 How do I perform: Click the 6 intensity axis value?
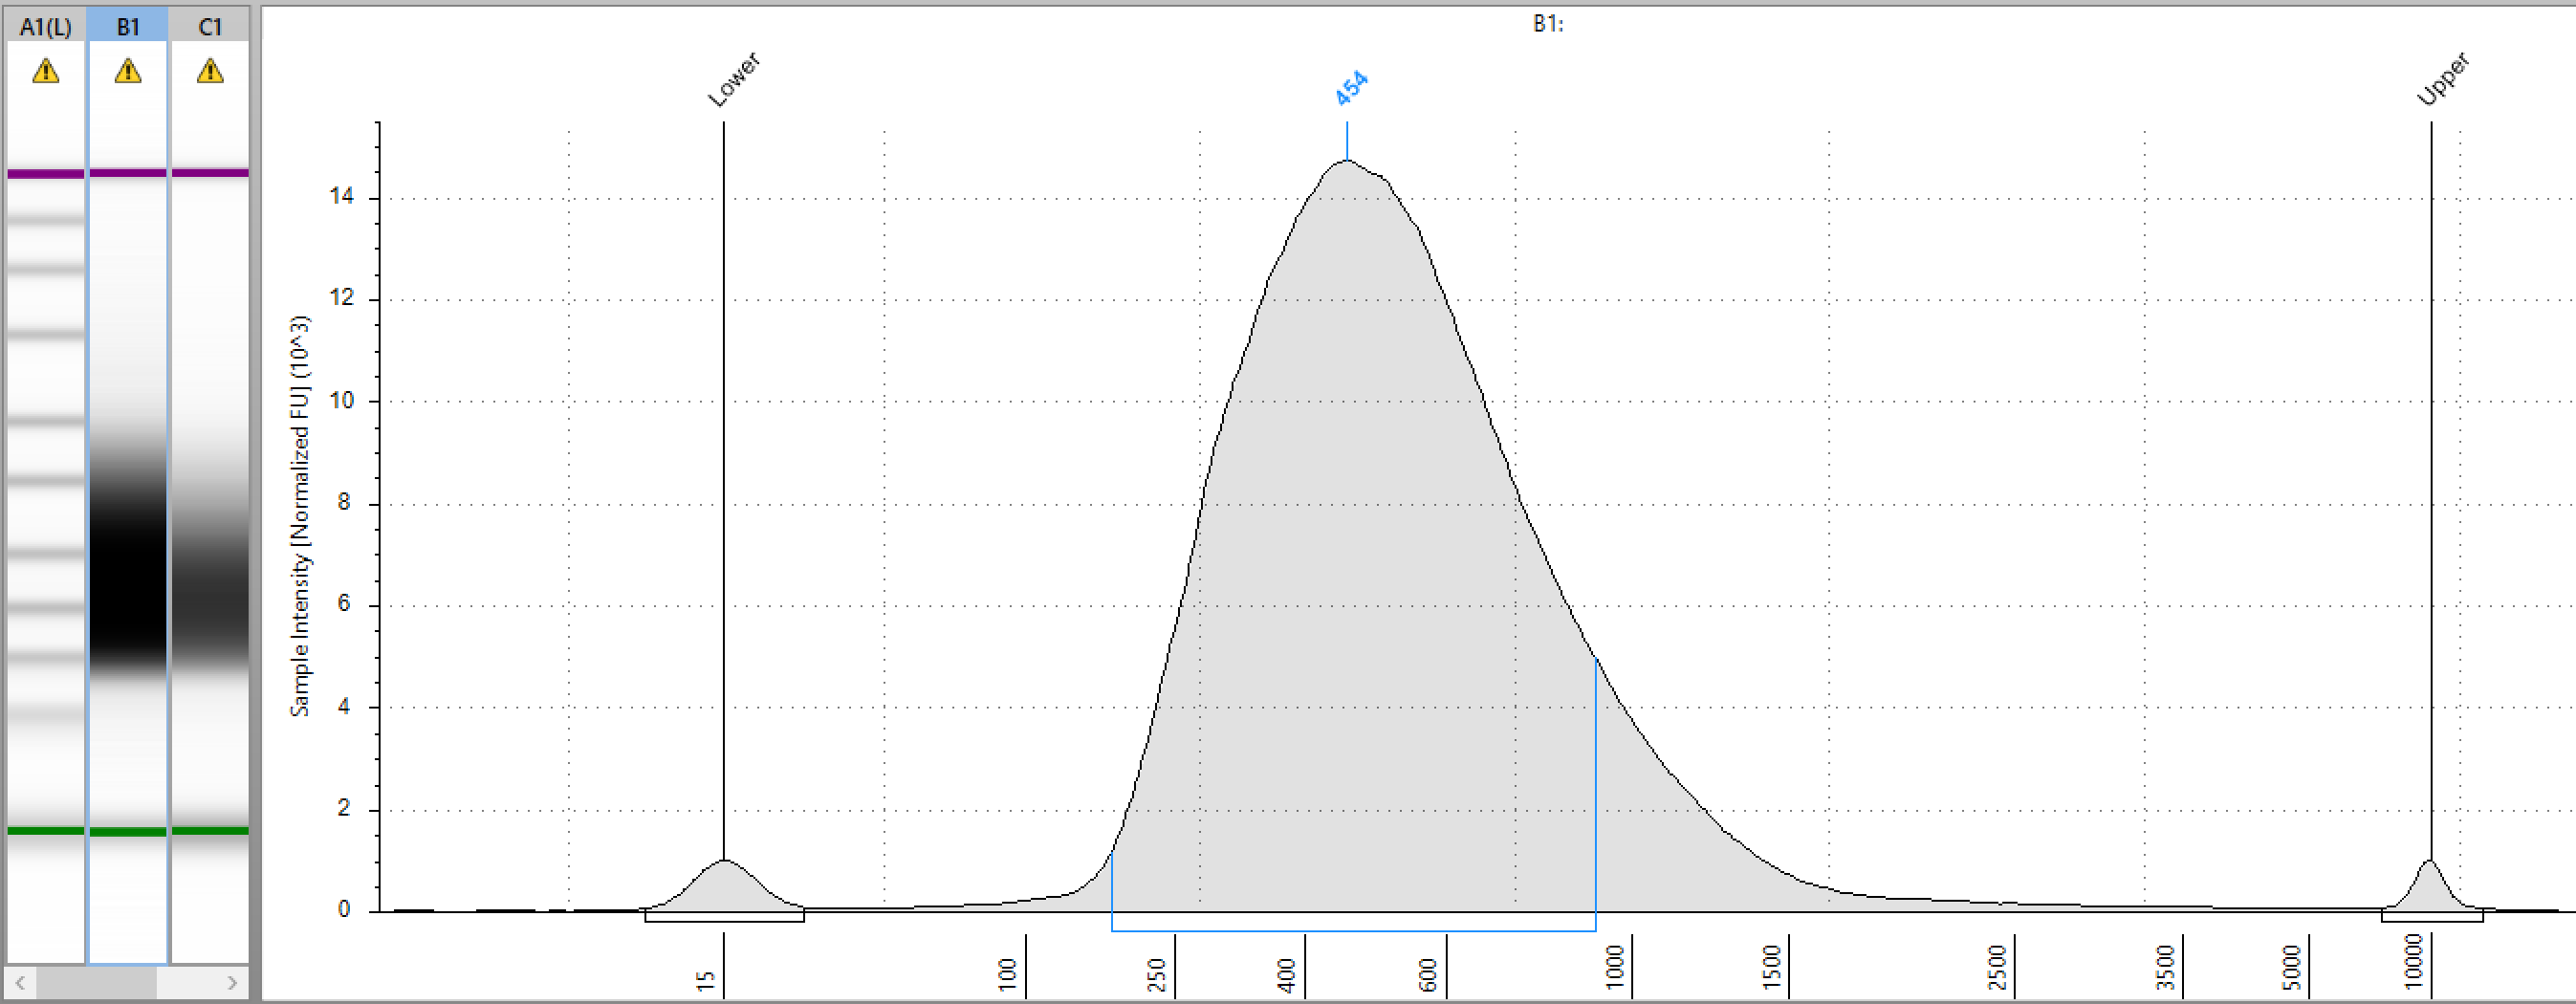tap(344, 603)
